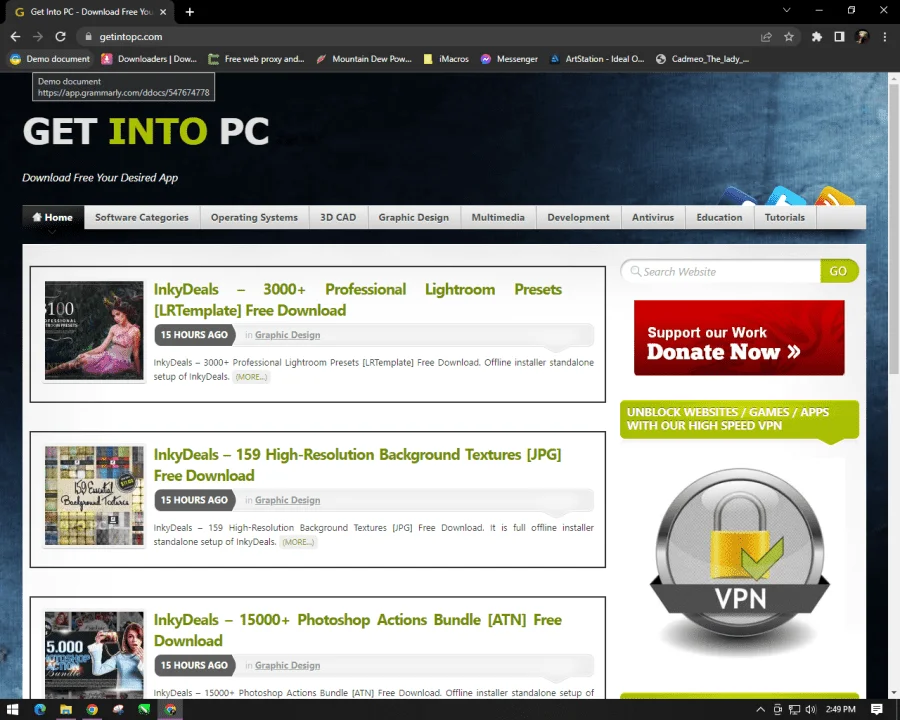Viewport: 900px width, 720px height.
Task: Open the Multimedia menu item
Action: 498,218
